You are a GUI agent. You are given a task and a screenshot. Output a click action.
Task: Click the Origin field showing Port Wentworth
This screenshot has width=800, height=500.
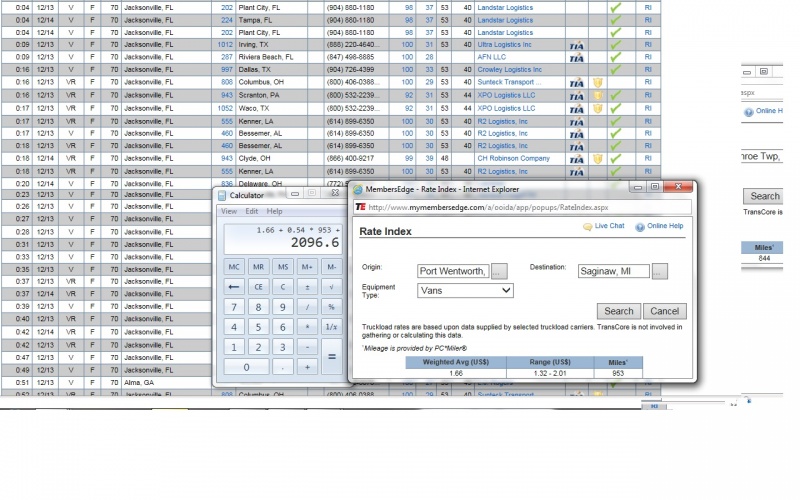453,271
